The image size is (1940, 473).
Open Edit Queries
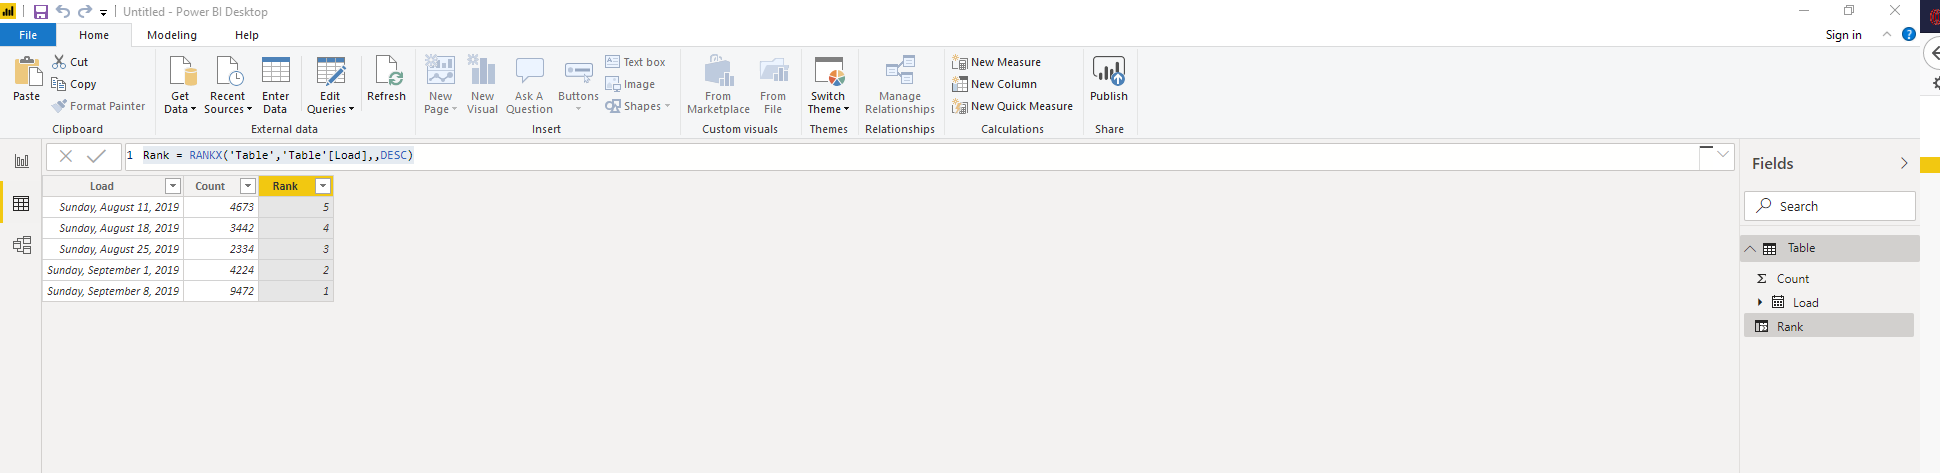(330, 85)
